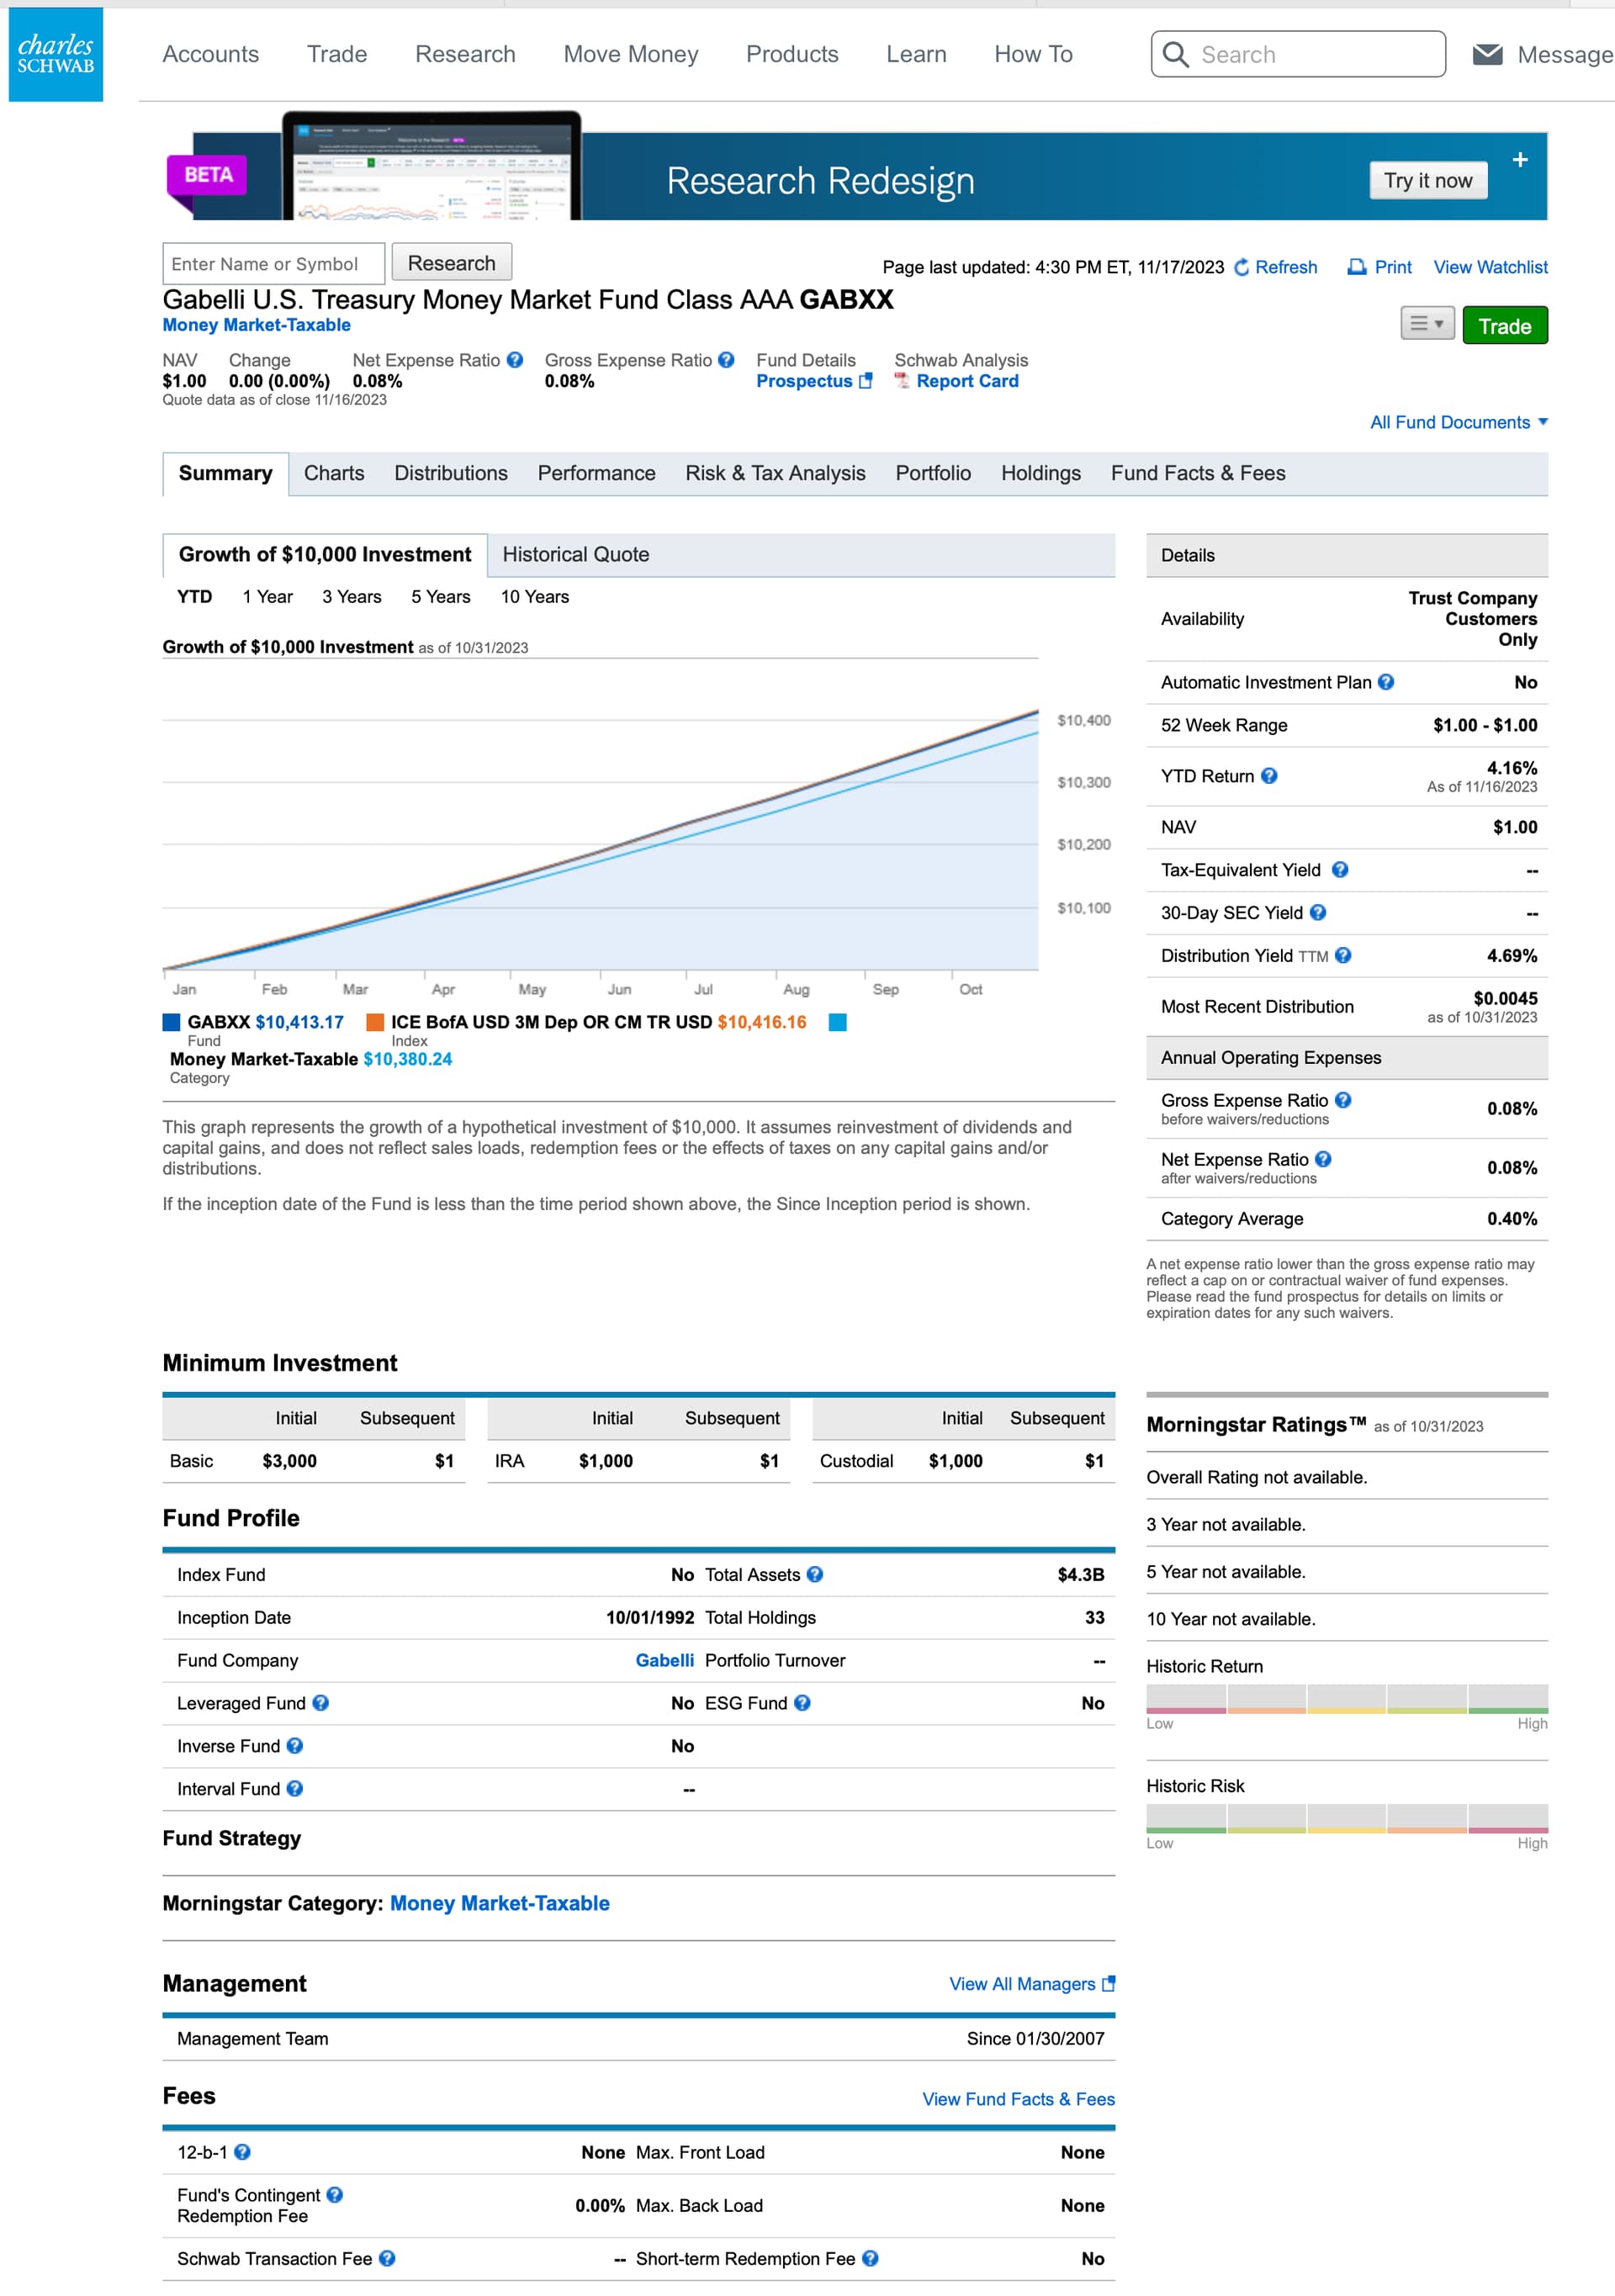Viewport: 1615px width, 2296px height.
Task: Click help icon next to header Gross Expense Ratio
Action: [726, 360]
